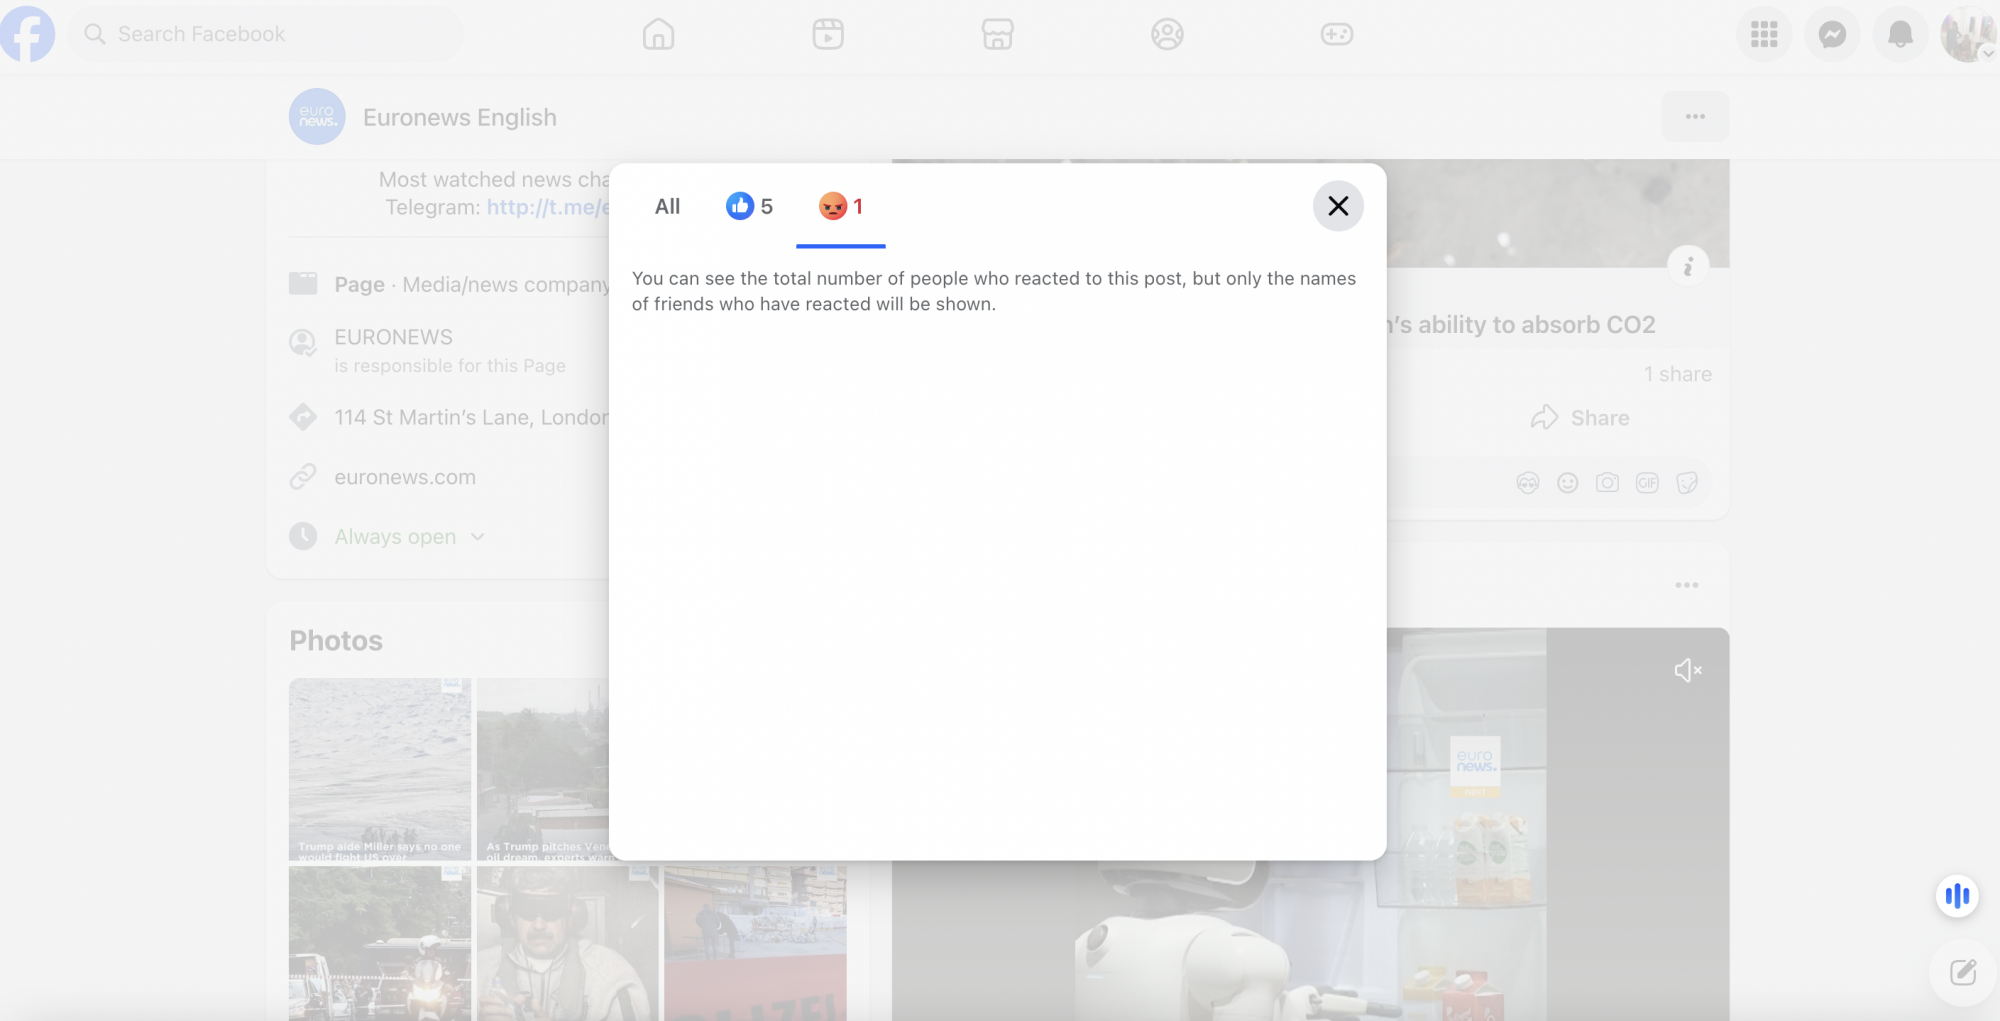Open the Gaming controller icon
The image size is (2000, 1021).
point(1336,34)
